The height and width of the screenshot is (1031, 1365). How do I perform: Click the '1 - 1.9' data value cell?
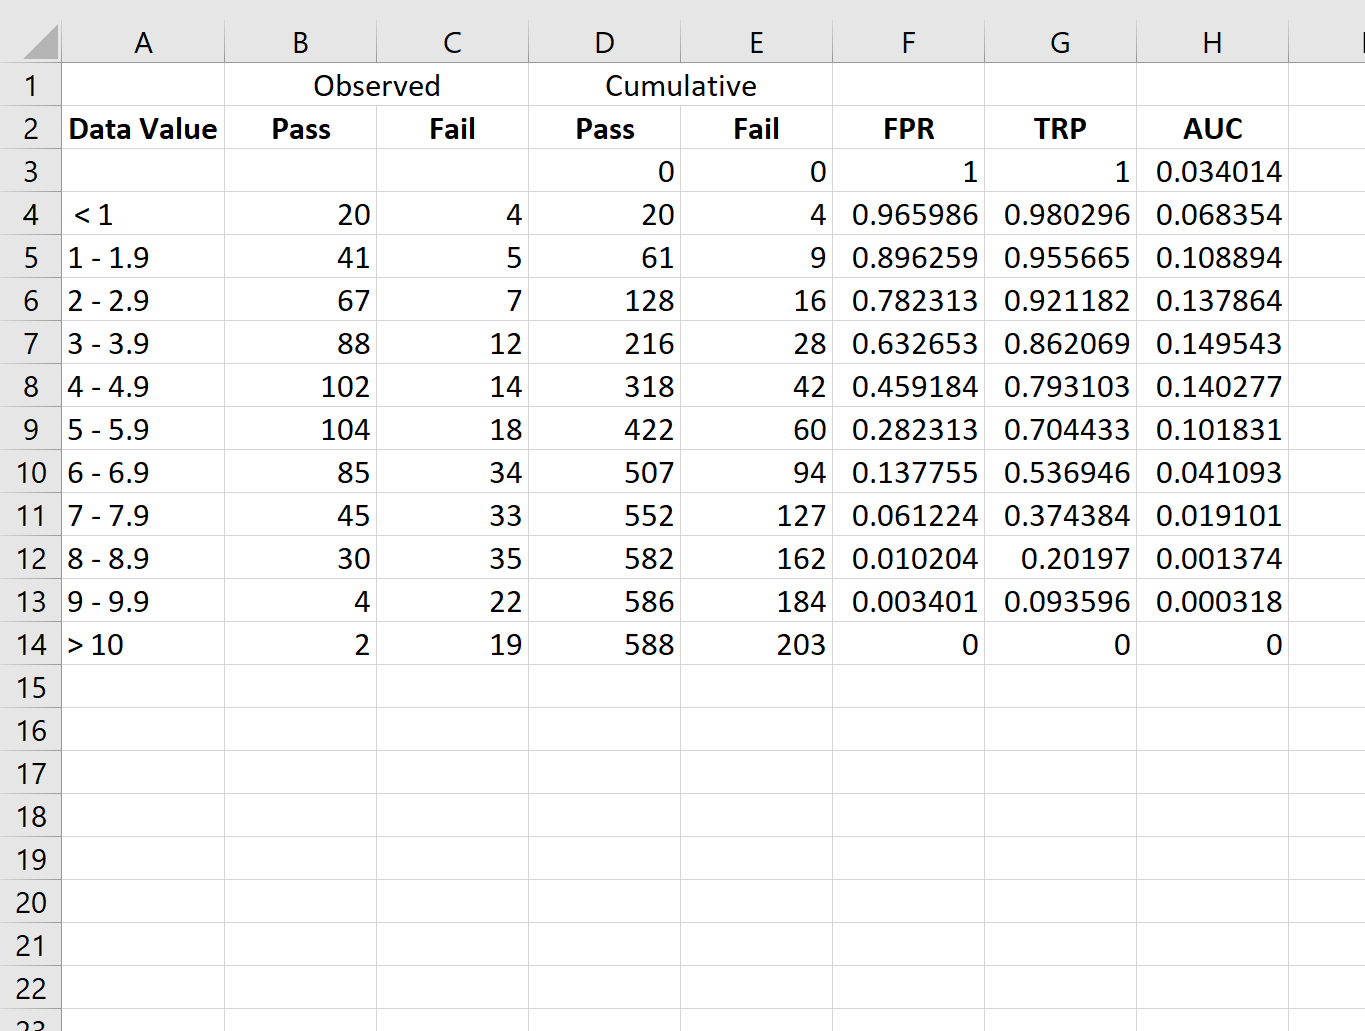[143, 257]
